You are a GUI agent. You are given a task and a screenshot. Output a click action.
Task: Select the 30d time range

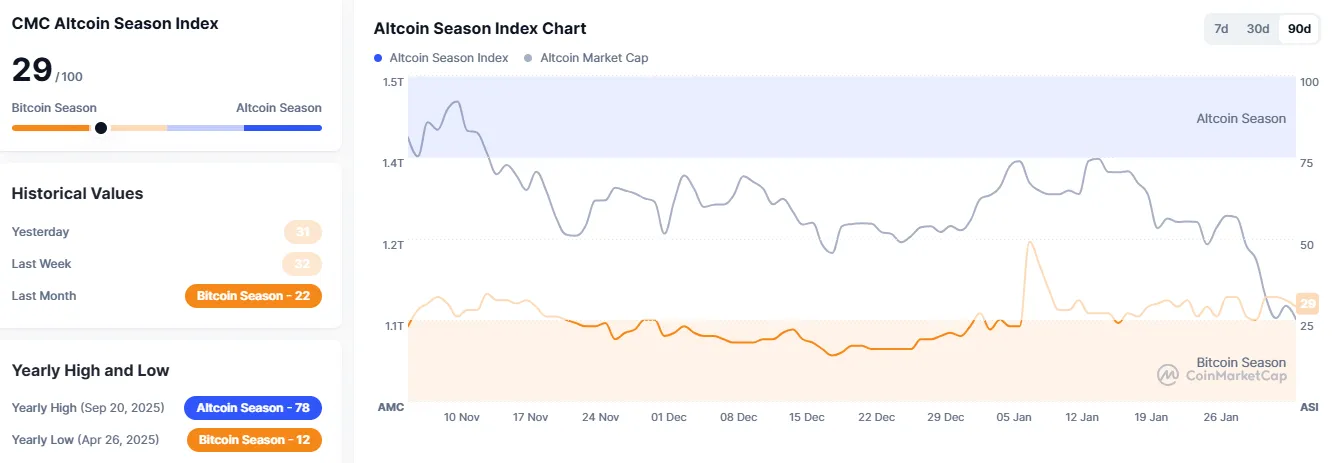1257,29
